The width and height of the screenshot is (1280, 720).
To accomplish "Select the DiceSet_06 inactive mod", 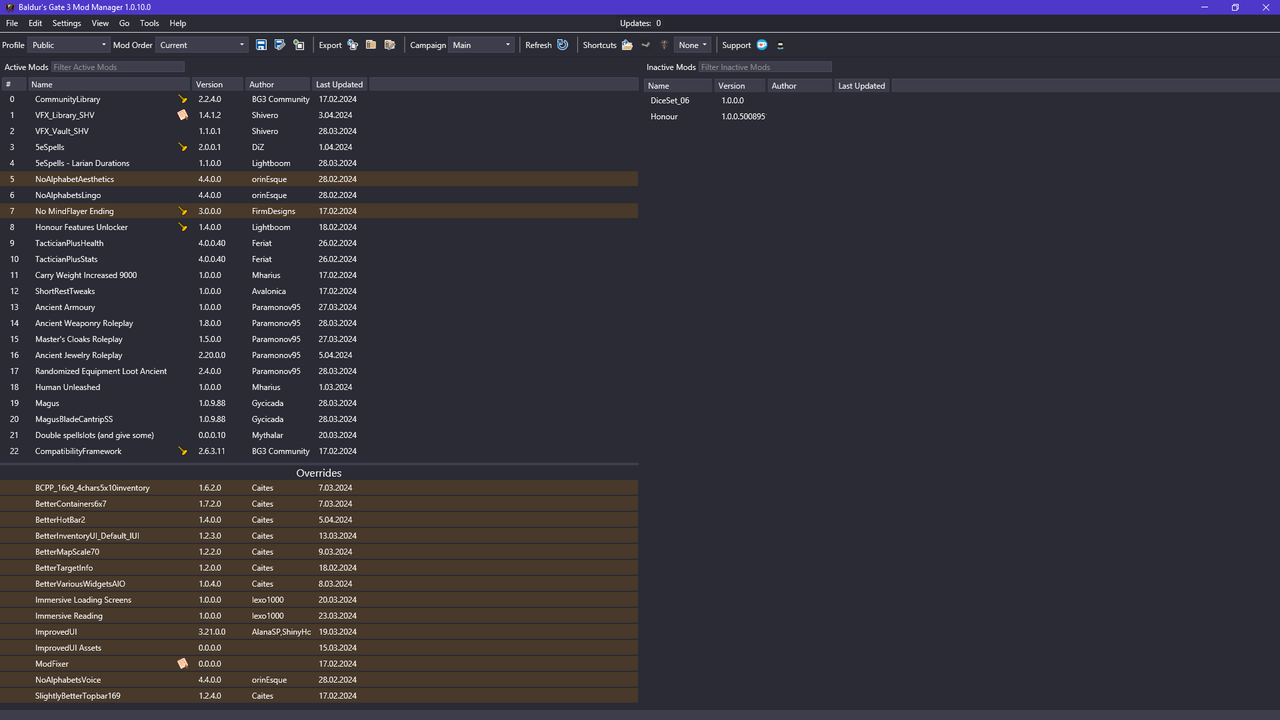I will click(961, 100).
